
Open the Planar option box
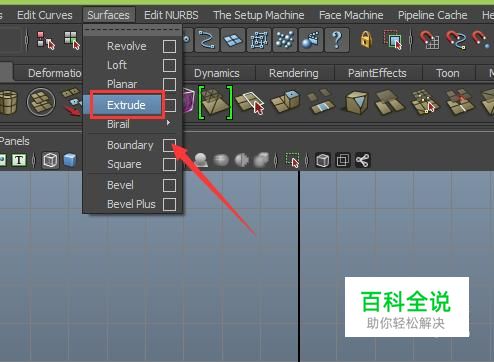169,84
